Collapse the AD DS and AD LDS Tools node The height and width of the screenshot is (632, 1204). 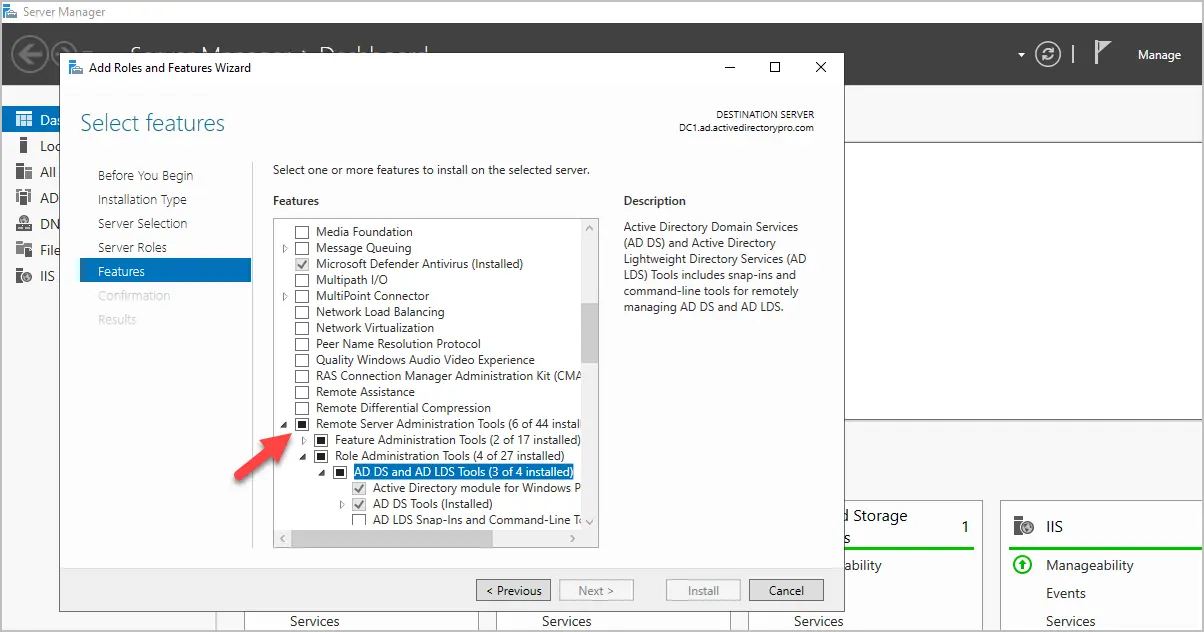pos(324,473)
